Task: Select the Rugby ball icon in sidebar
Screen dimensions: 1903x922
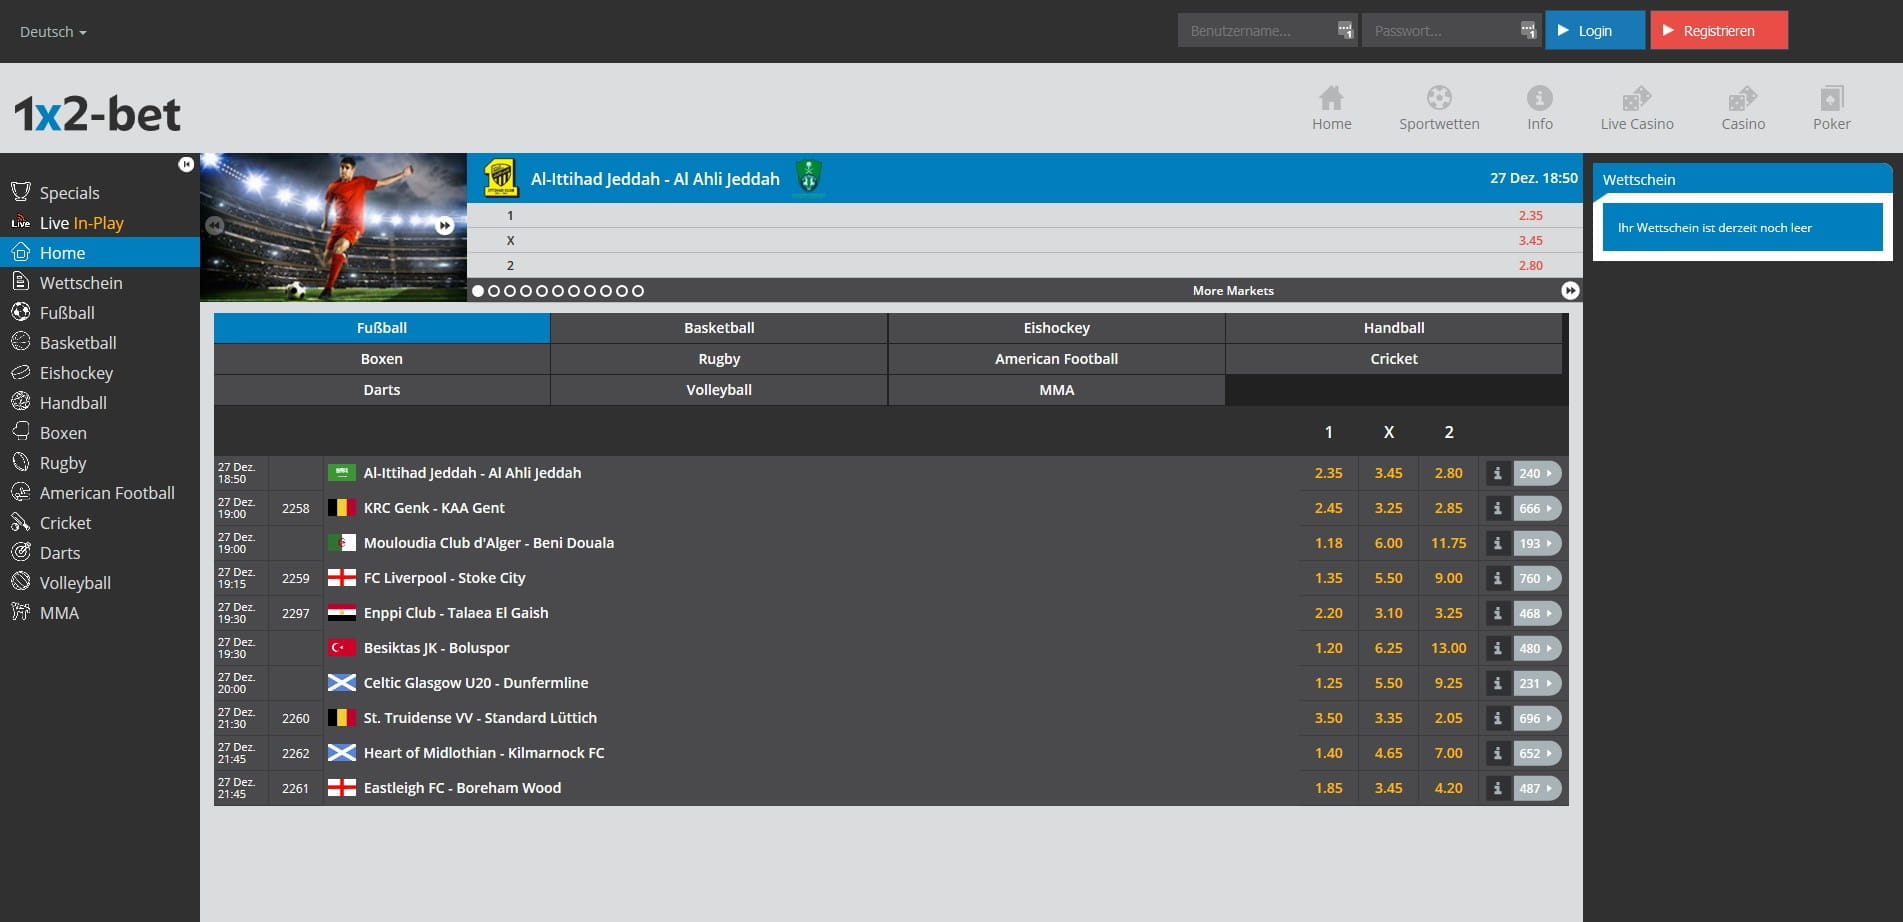Action: (x=21, y=462)
